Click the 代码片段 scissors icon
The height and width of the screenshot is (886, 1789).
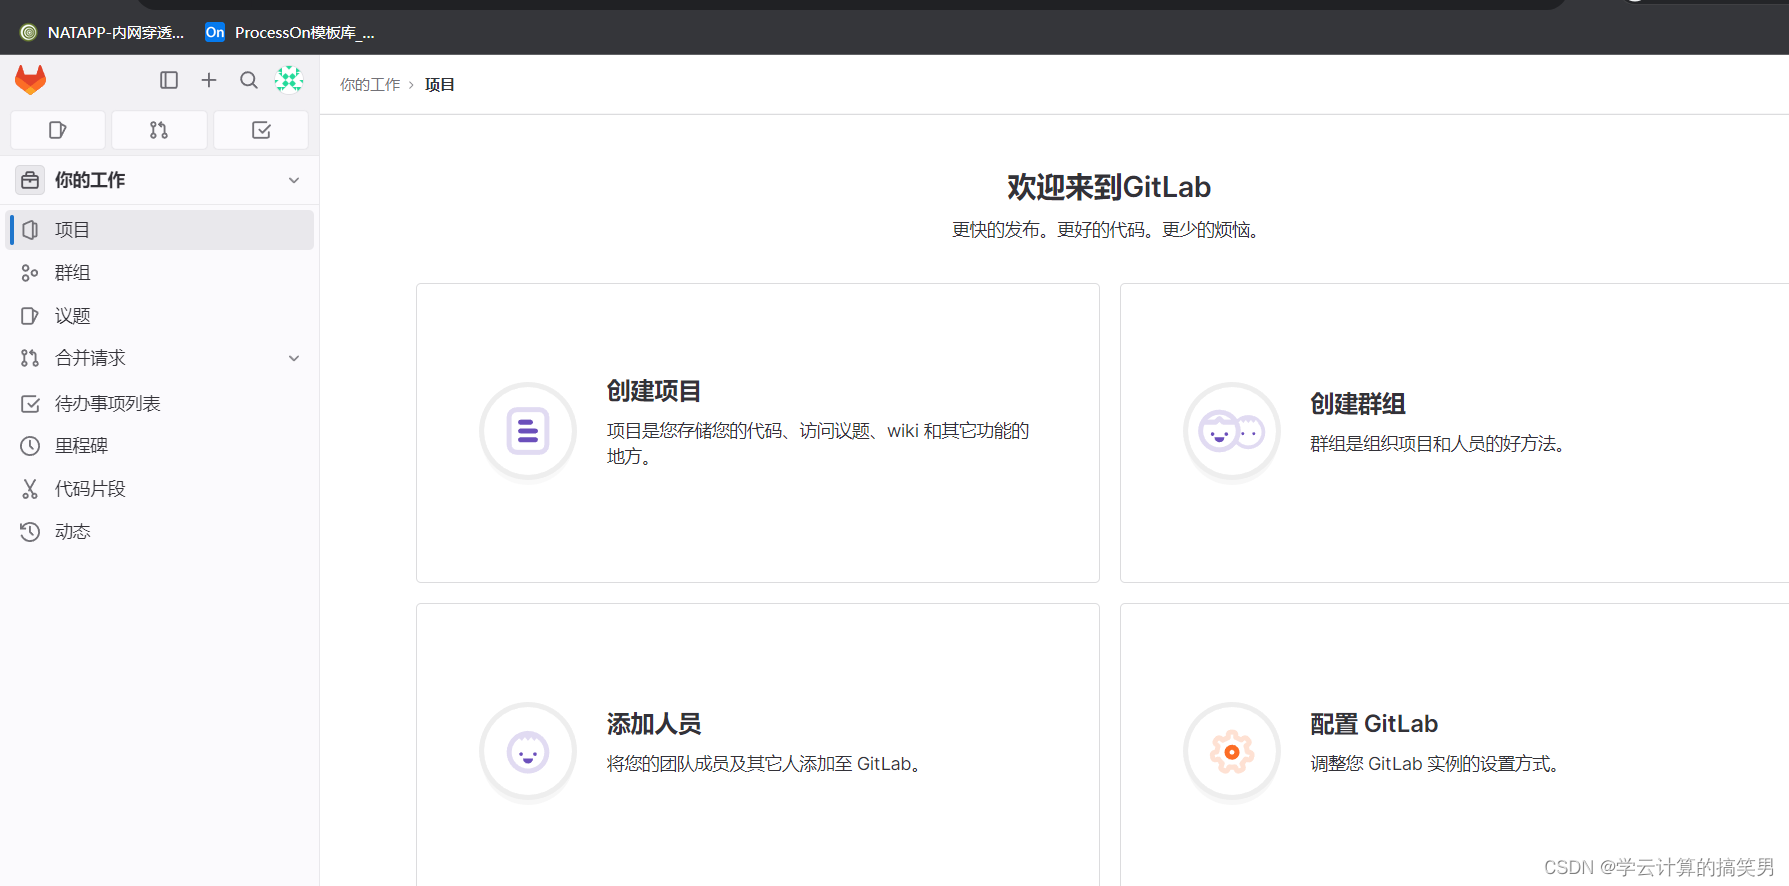tap(30, 489)
